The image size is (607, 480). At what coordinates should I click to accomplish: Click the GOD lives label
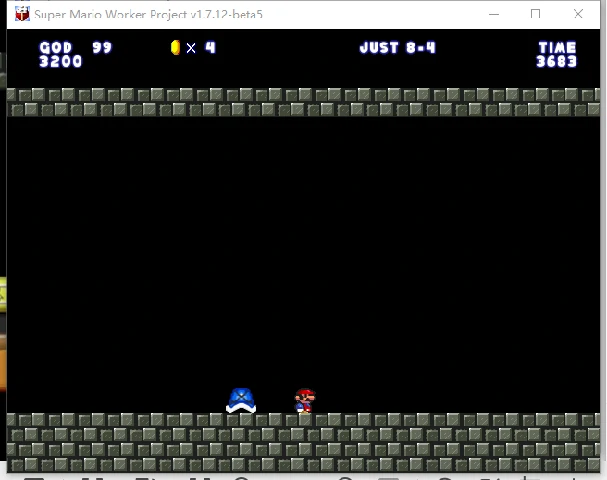coord(56,48)
